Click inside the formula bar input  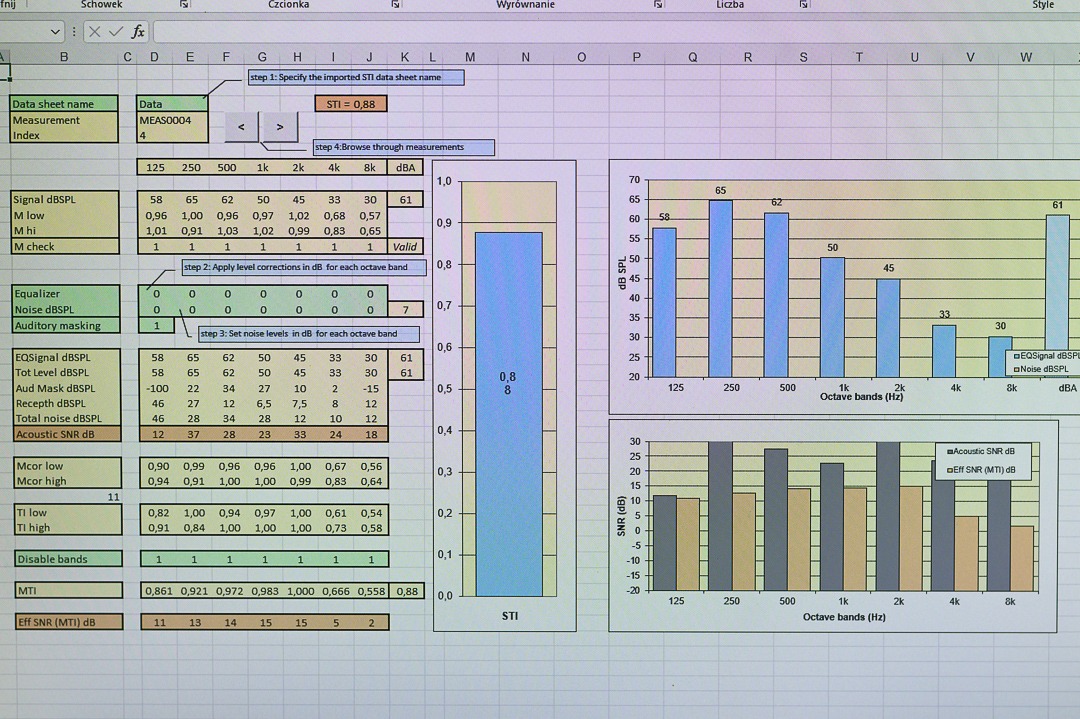600,32
